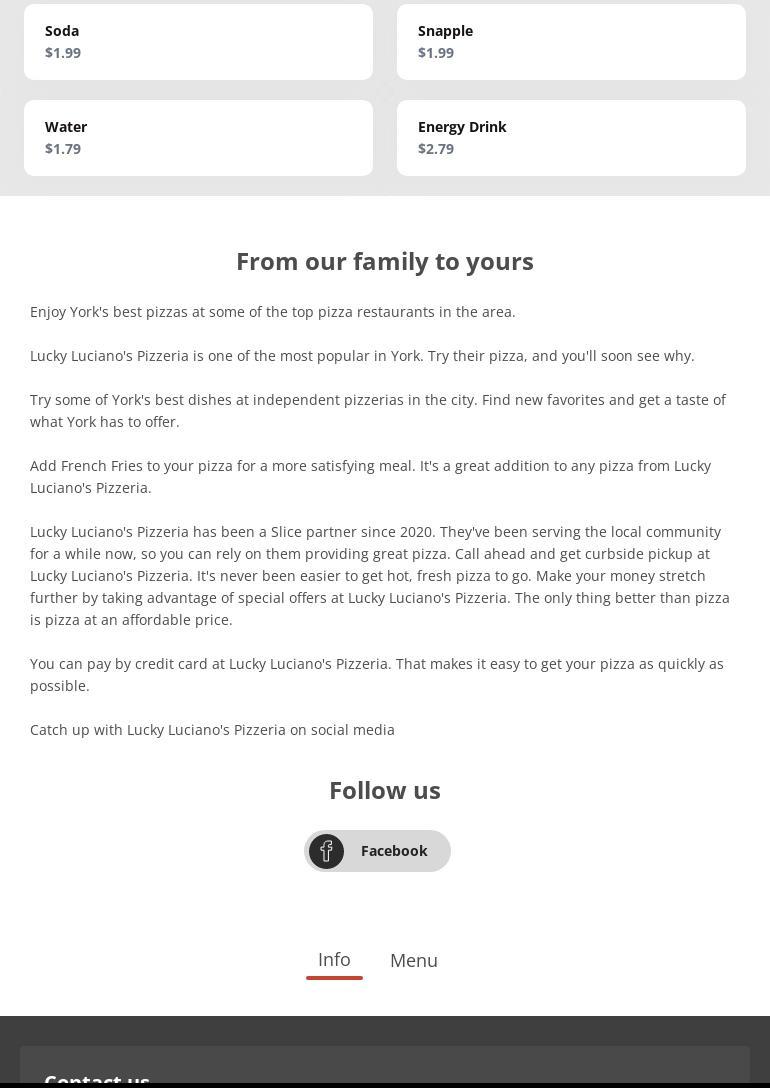Switch to the Info tab
Screen dimensions: 770x1088
[334, 960]
